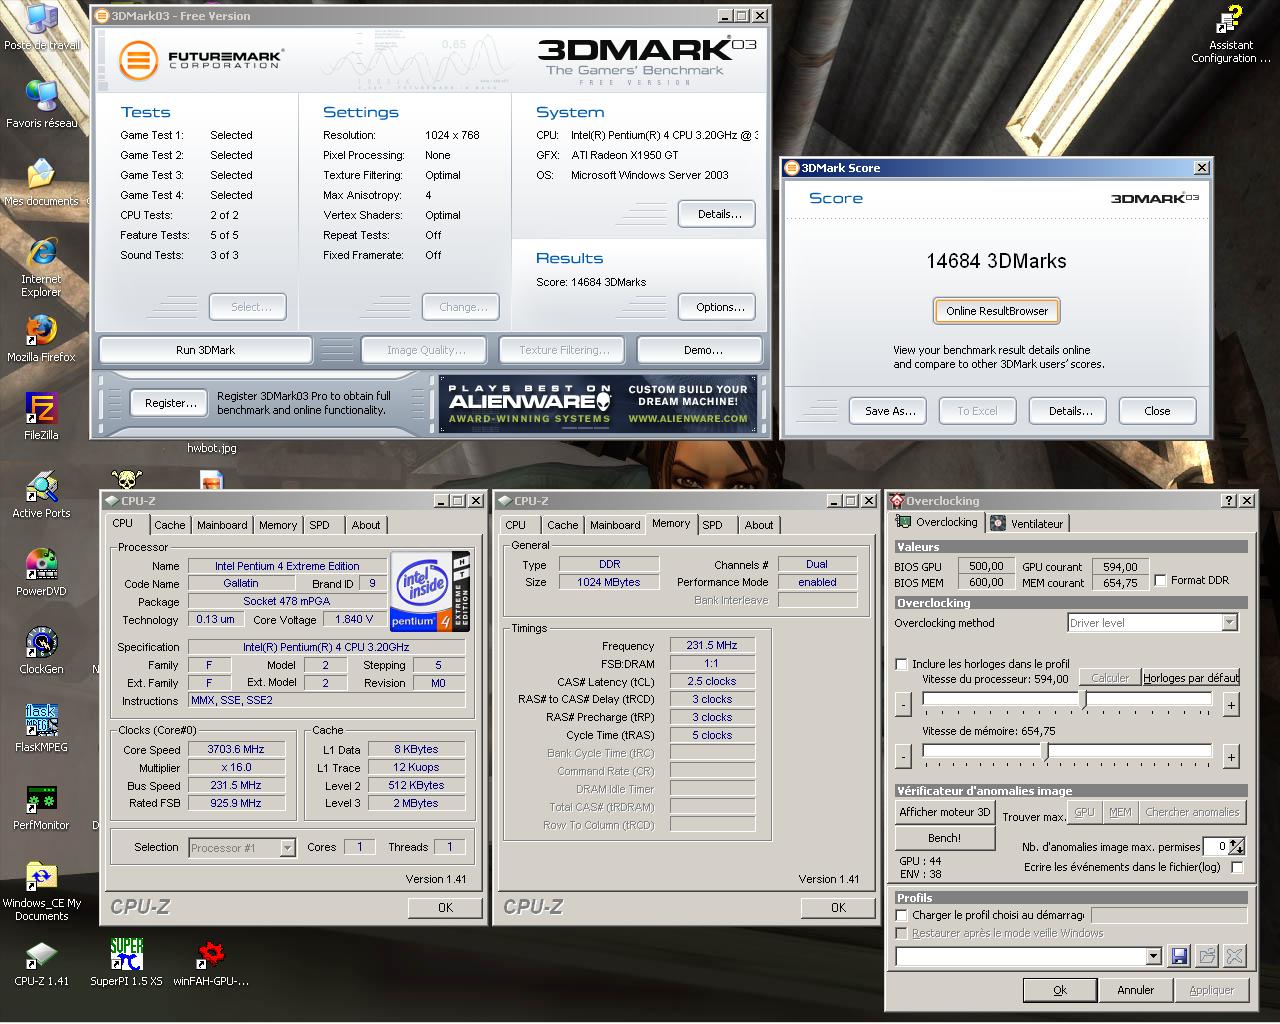Click Options button under Results
Image resolution: width=1280 pixels, height=1024 pixels.
click(x=717, y=307)
